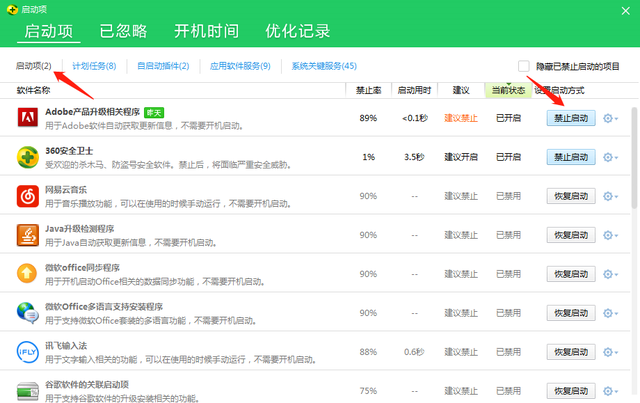Click the 微软Office多语言支持安装程序 icon
This screenshot has width=640, height=403.
point(28,313)
